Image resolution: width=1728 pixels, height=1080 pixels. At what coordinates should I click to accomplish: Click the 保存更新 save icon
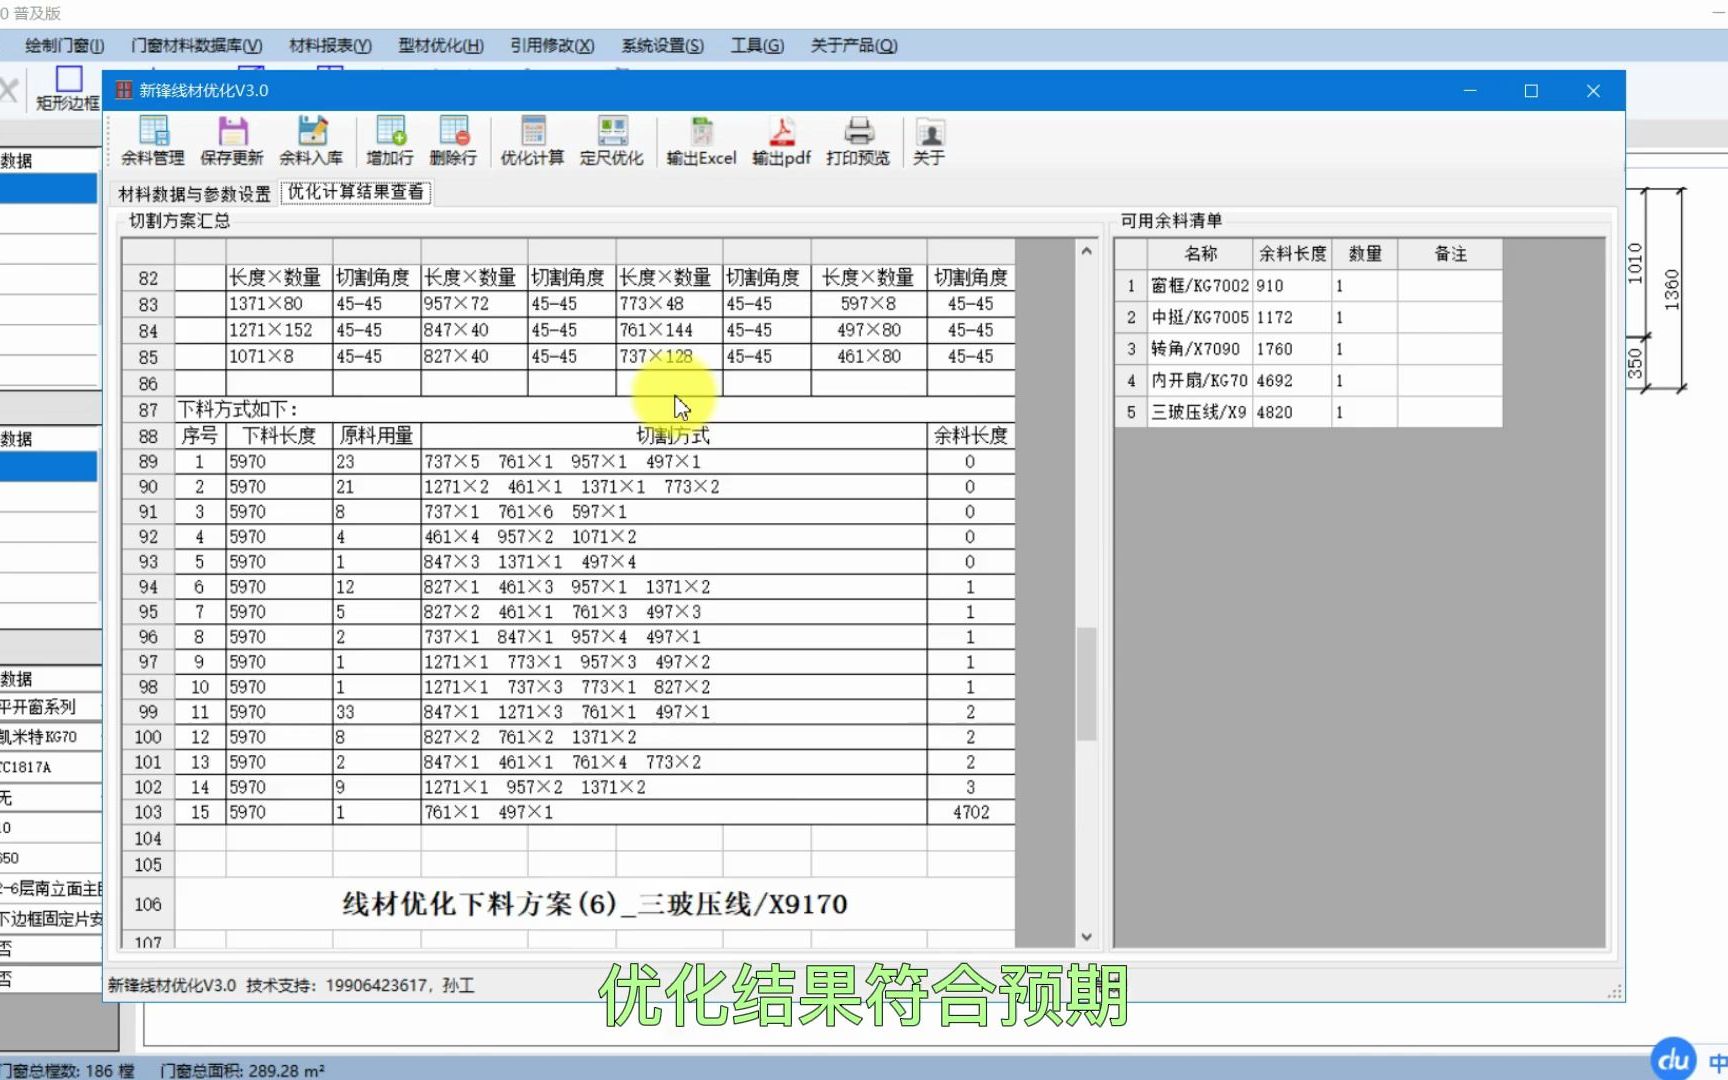pos(232,140)
